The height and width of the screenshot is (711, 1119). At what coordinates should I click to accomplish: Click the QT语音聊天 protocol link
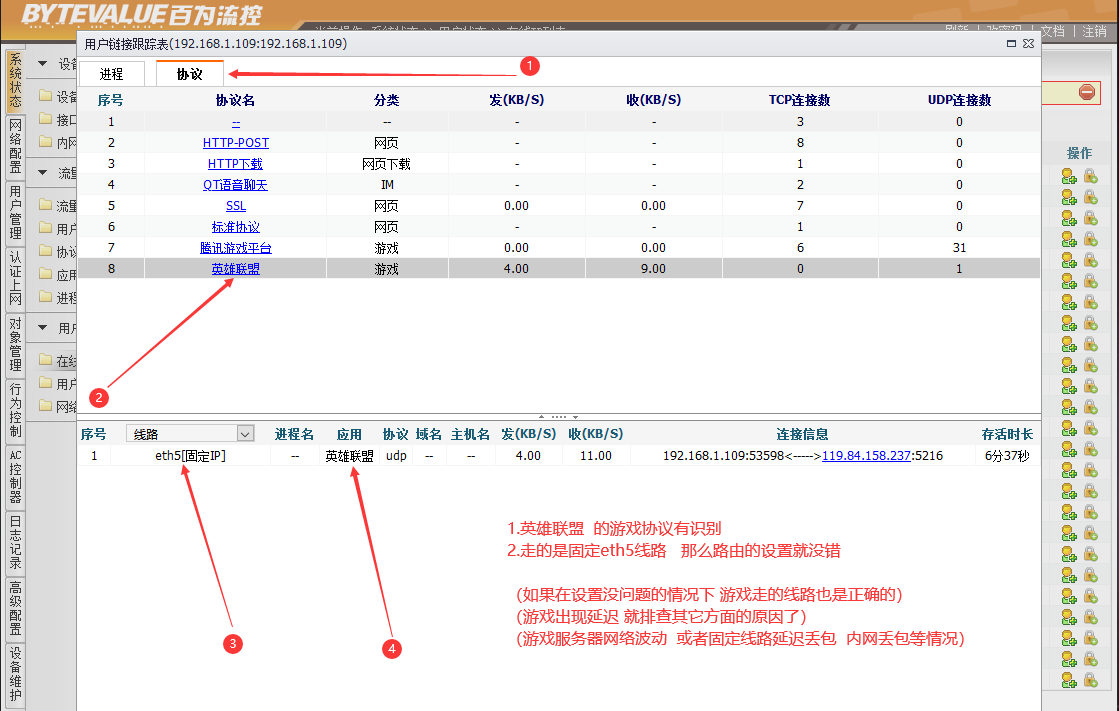[x=236, y=185]
